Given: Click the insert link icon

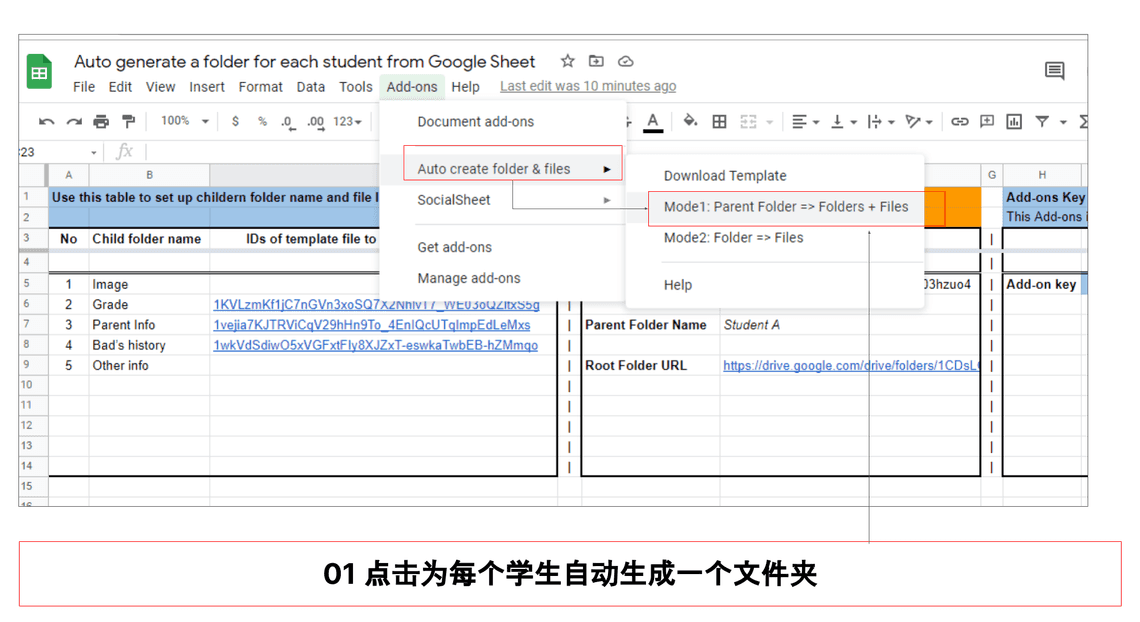Looking at the screenshot, I should tap(959, 122).
